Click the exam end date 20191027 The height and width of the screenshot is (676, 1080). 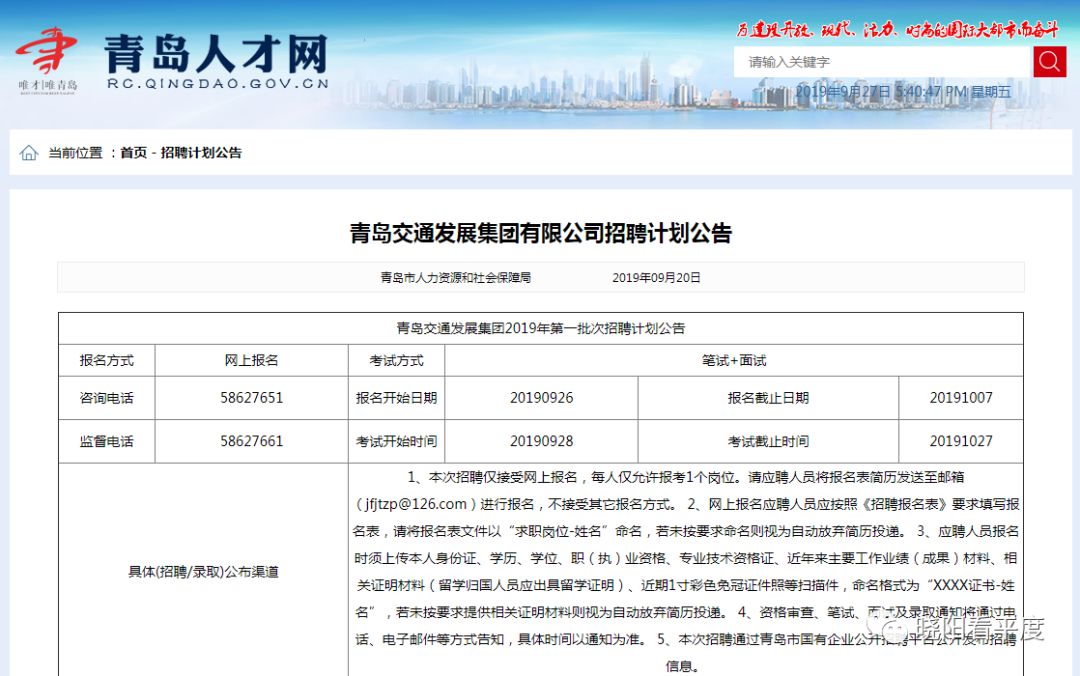click(x=961, y=442)
